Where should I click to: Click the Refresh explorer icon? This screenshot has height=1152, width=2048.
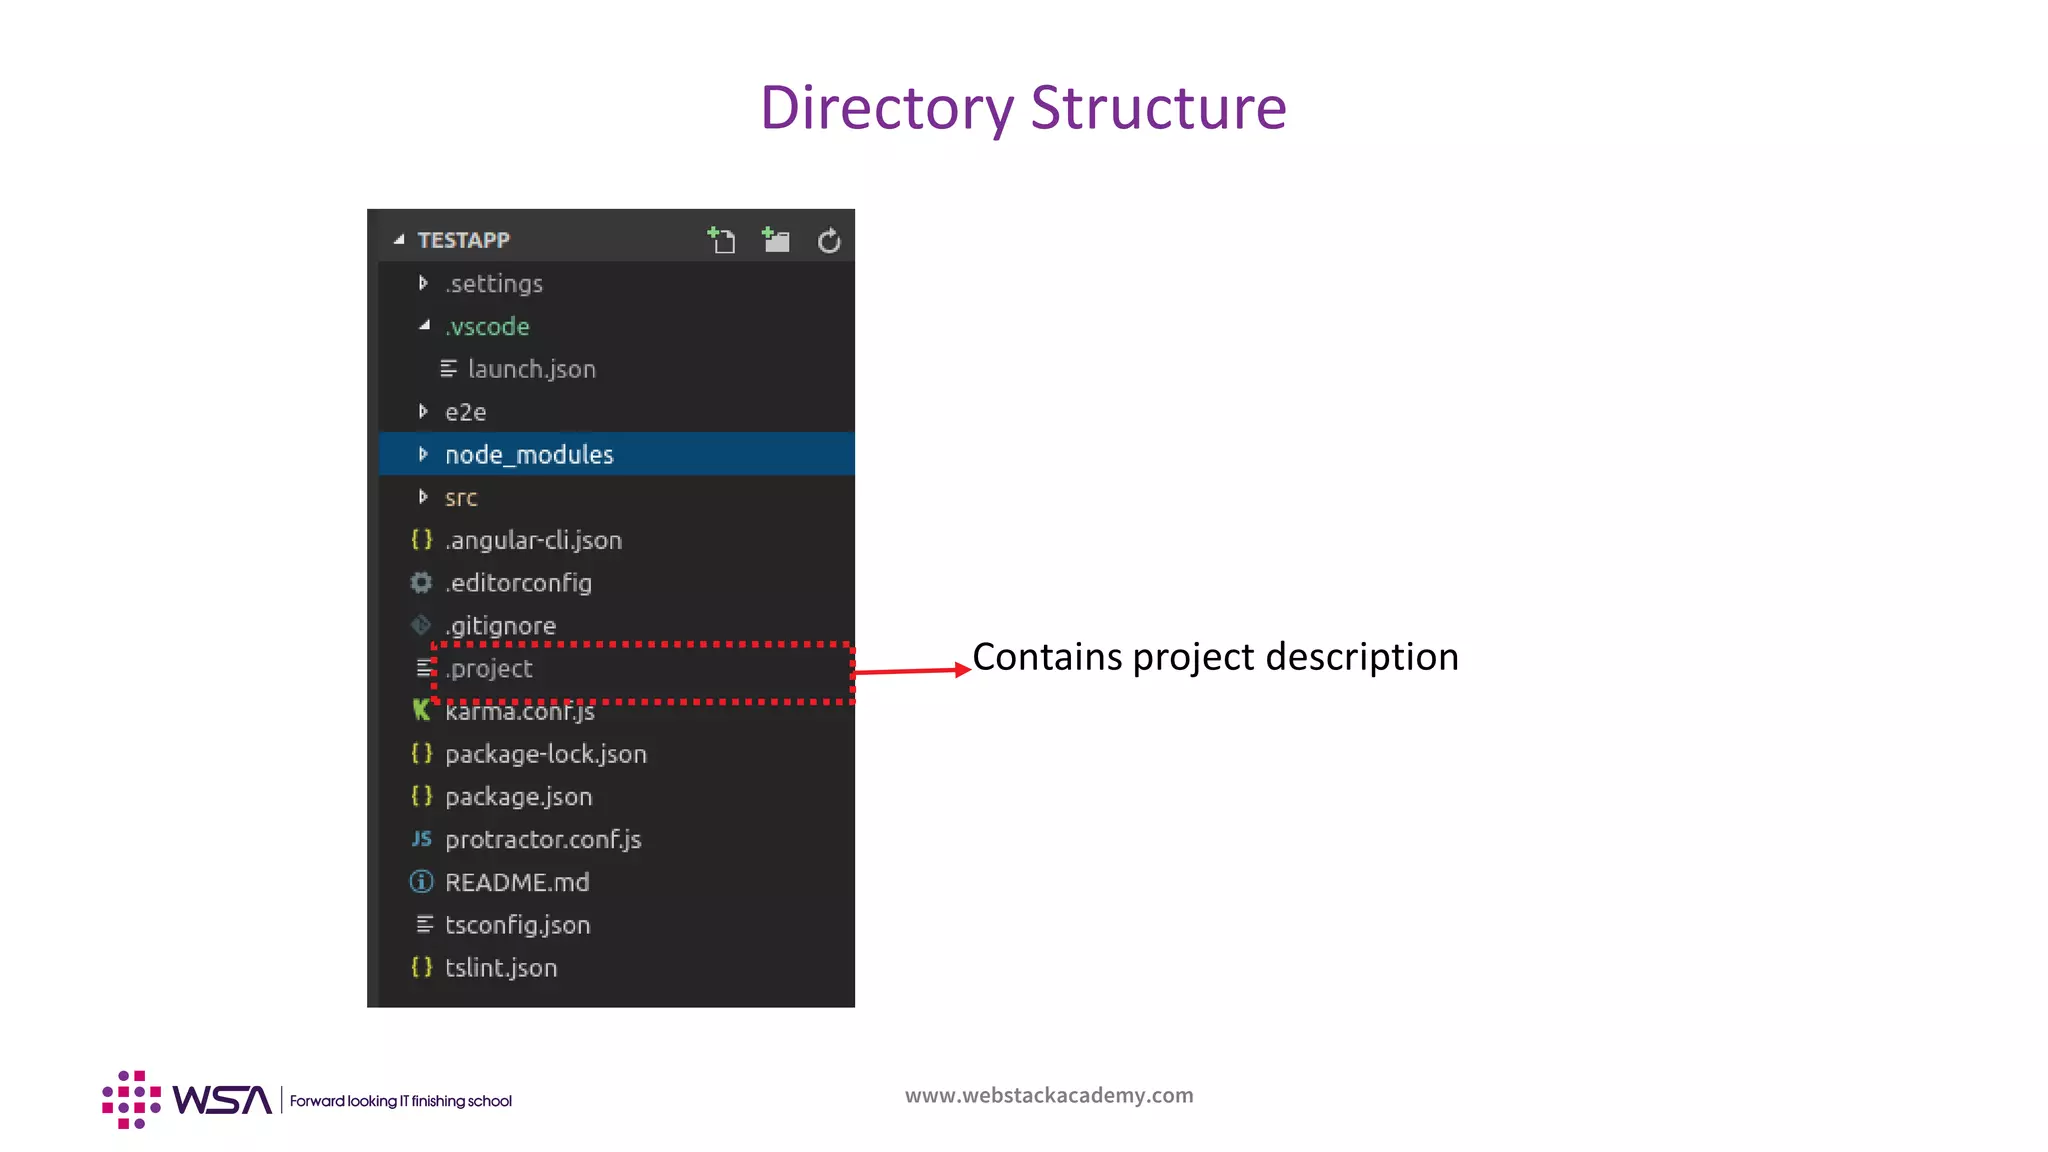[x=828, y=241]
